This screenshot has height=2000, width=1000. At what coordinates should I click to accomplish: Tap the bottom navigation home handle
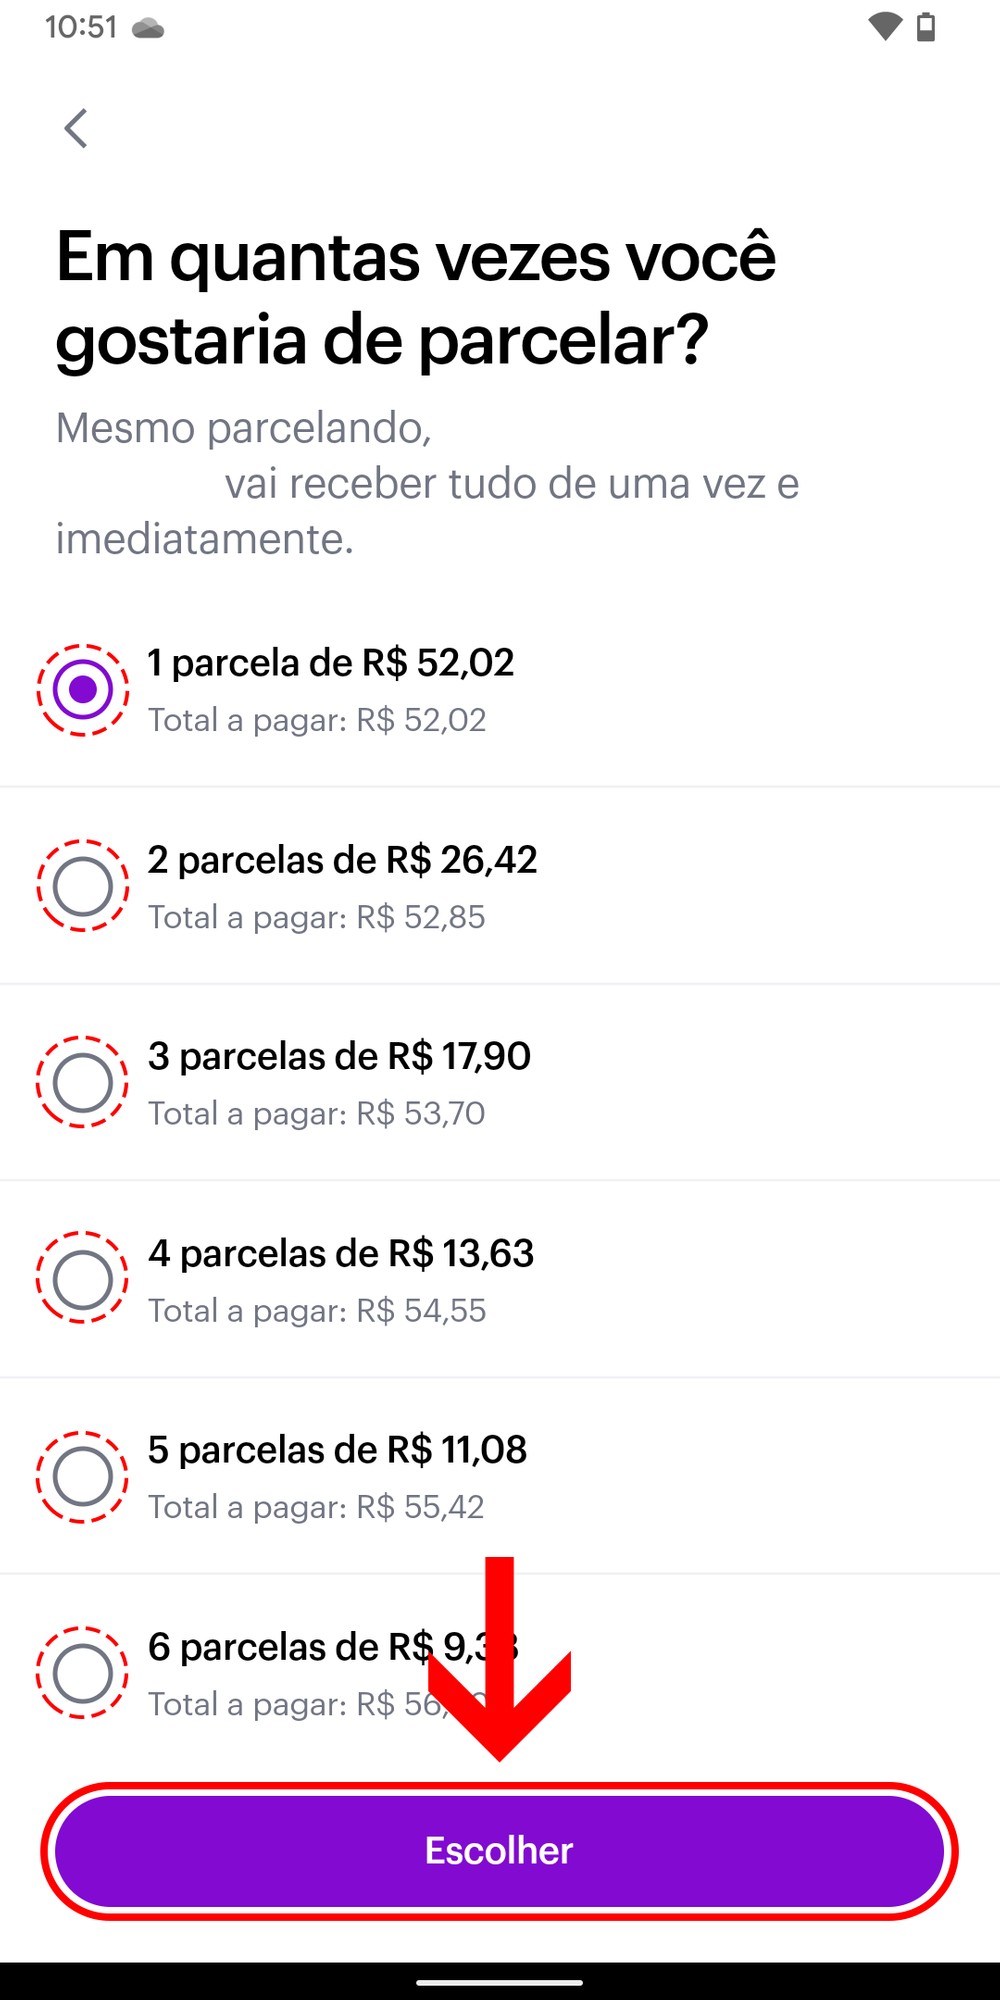pyautogui.click(x=500, y=1981)
